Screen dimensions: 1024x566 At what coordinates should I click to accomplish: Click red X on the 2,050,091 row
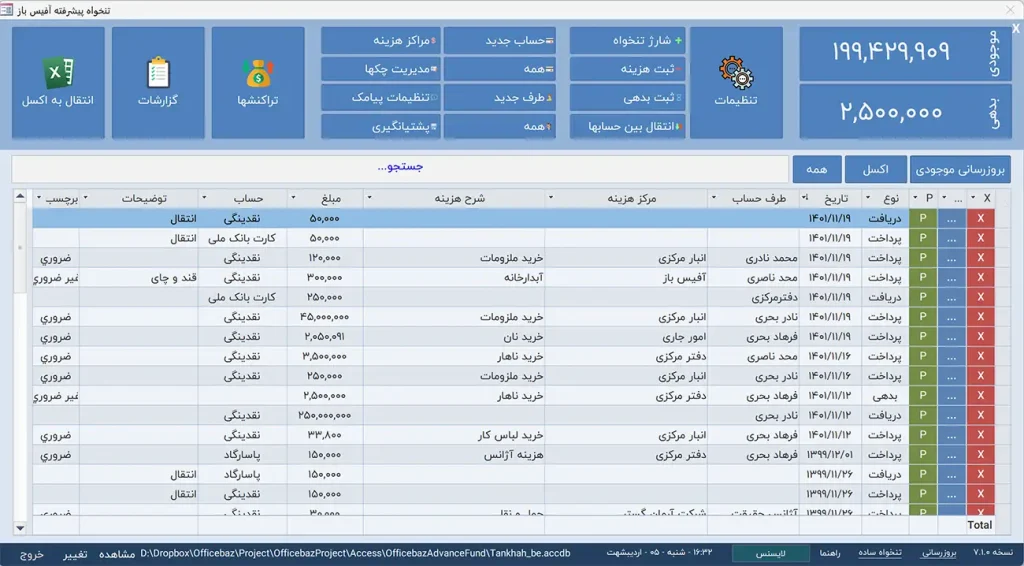980,336
